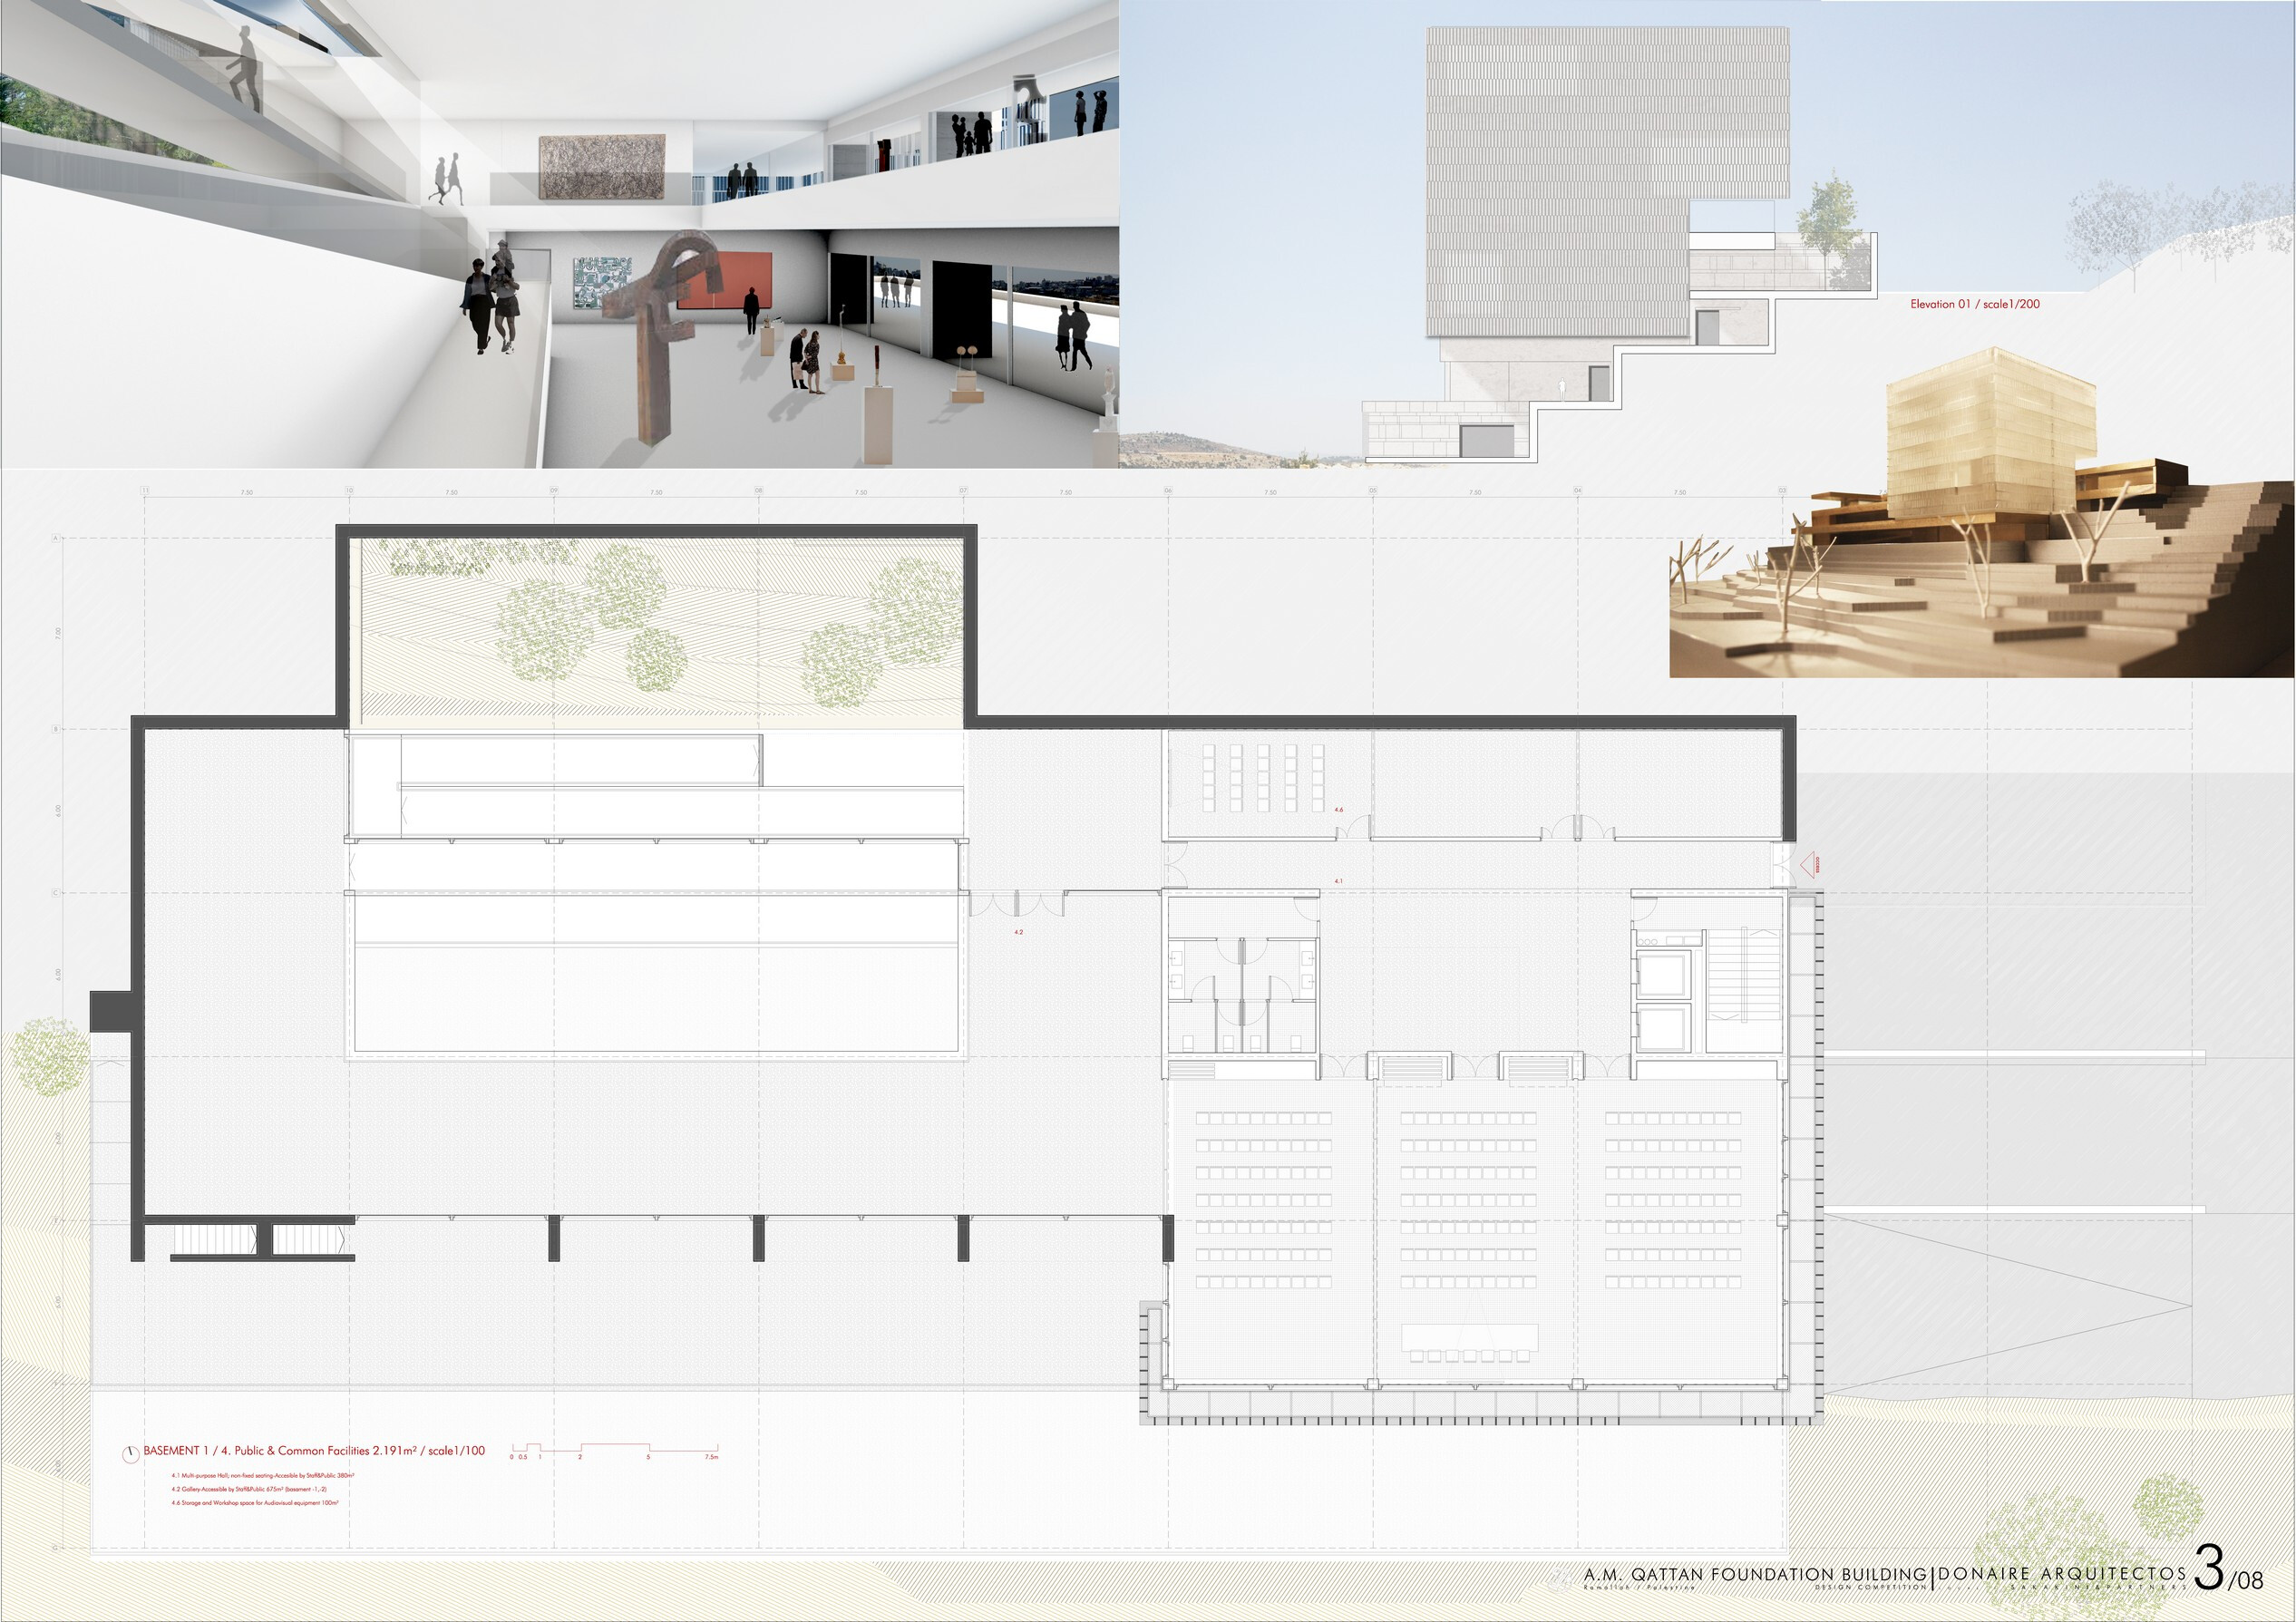The image size is (2296, 1622).
Task: Click the north arrow compass symbol
Action: (x=129, y=1455)
